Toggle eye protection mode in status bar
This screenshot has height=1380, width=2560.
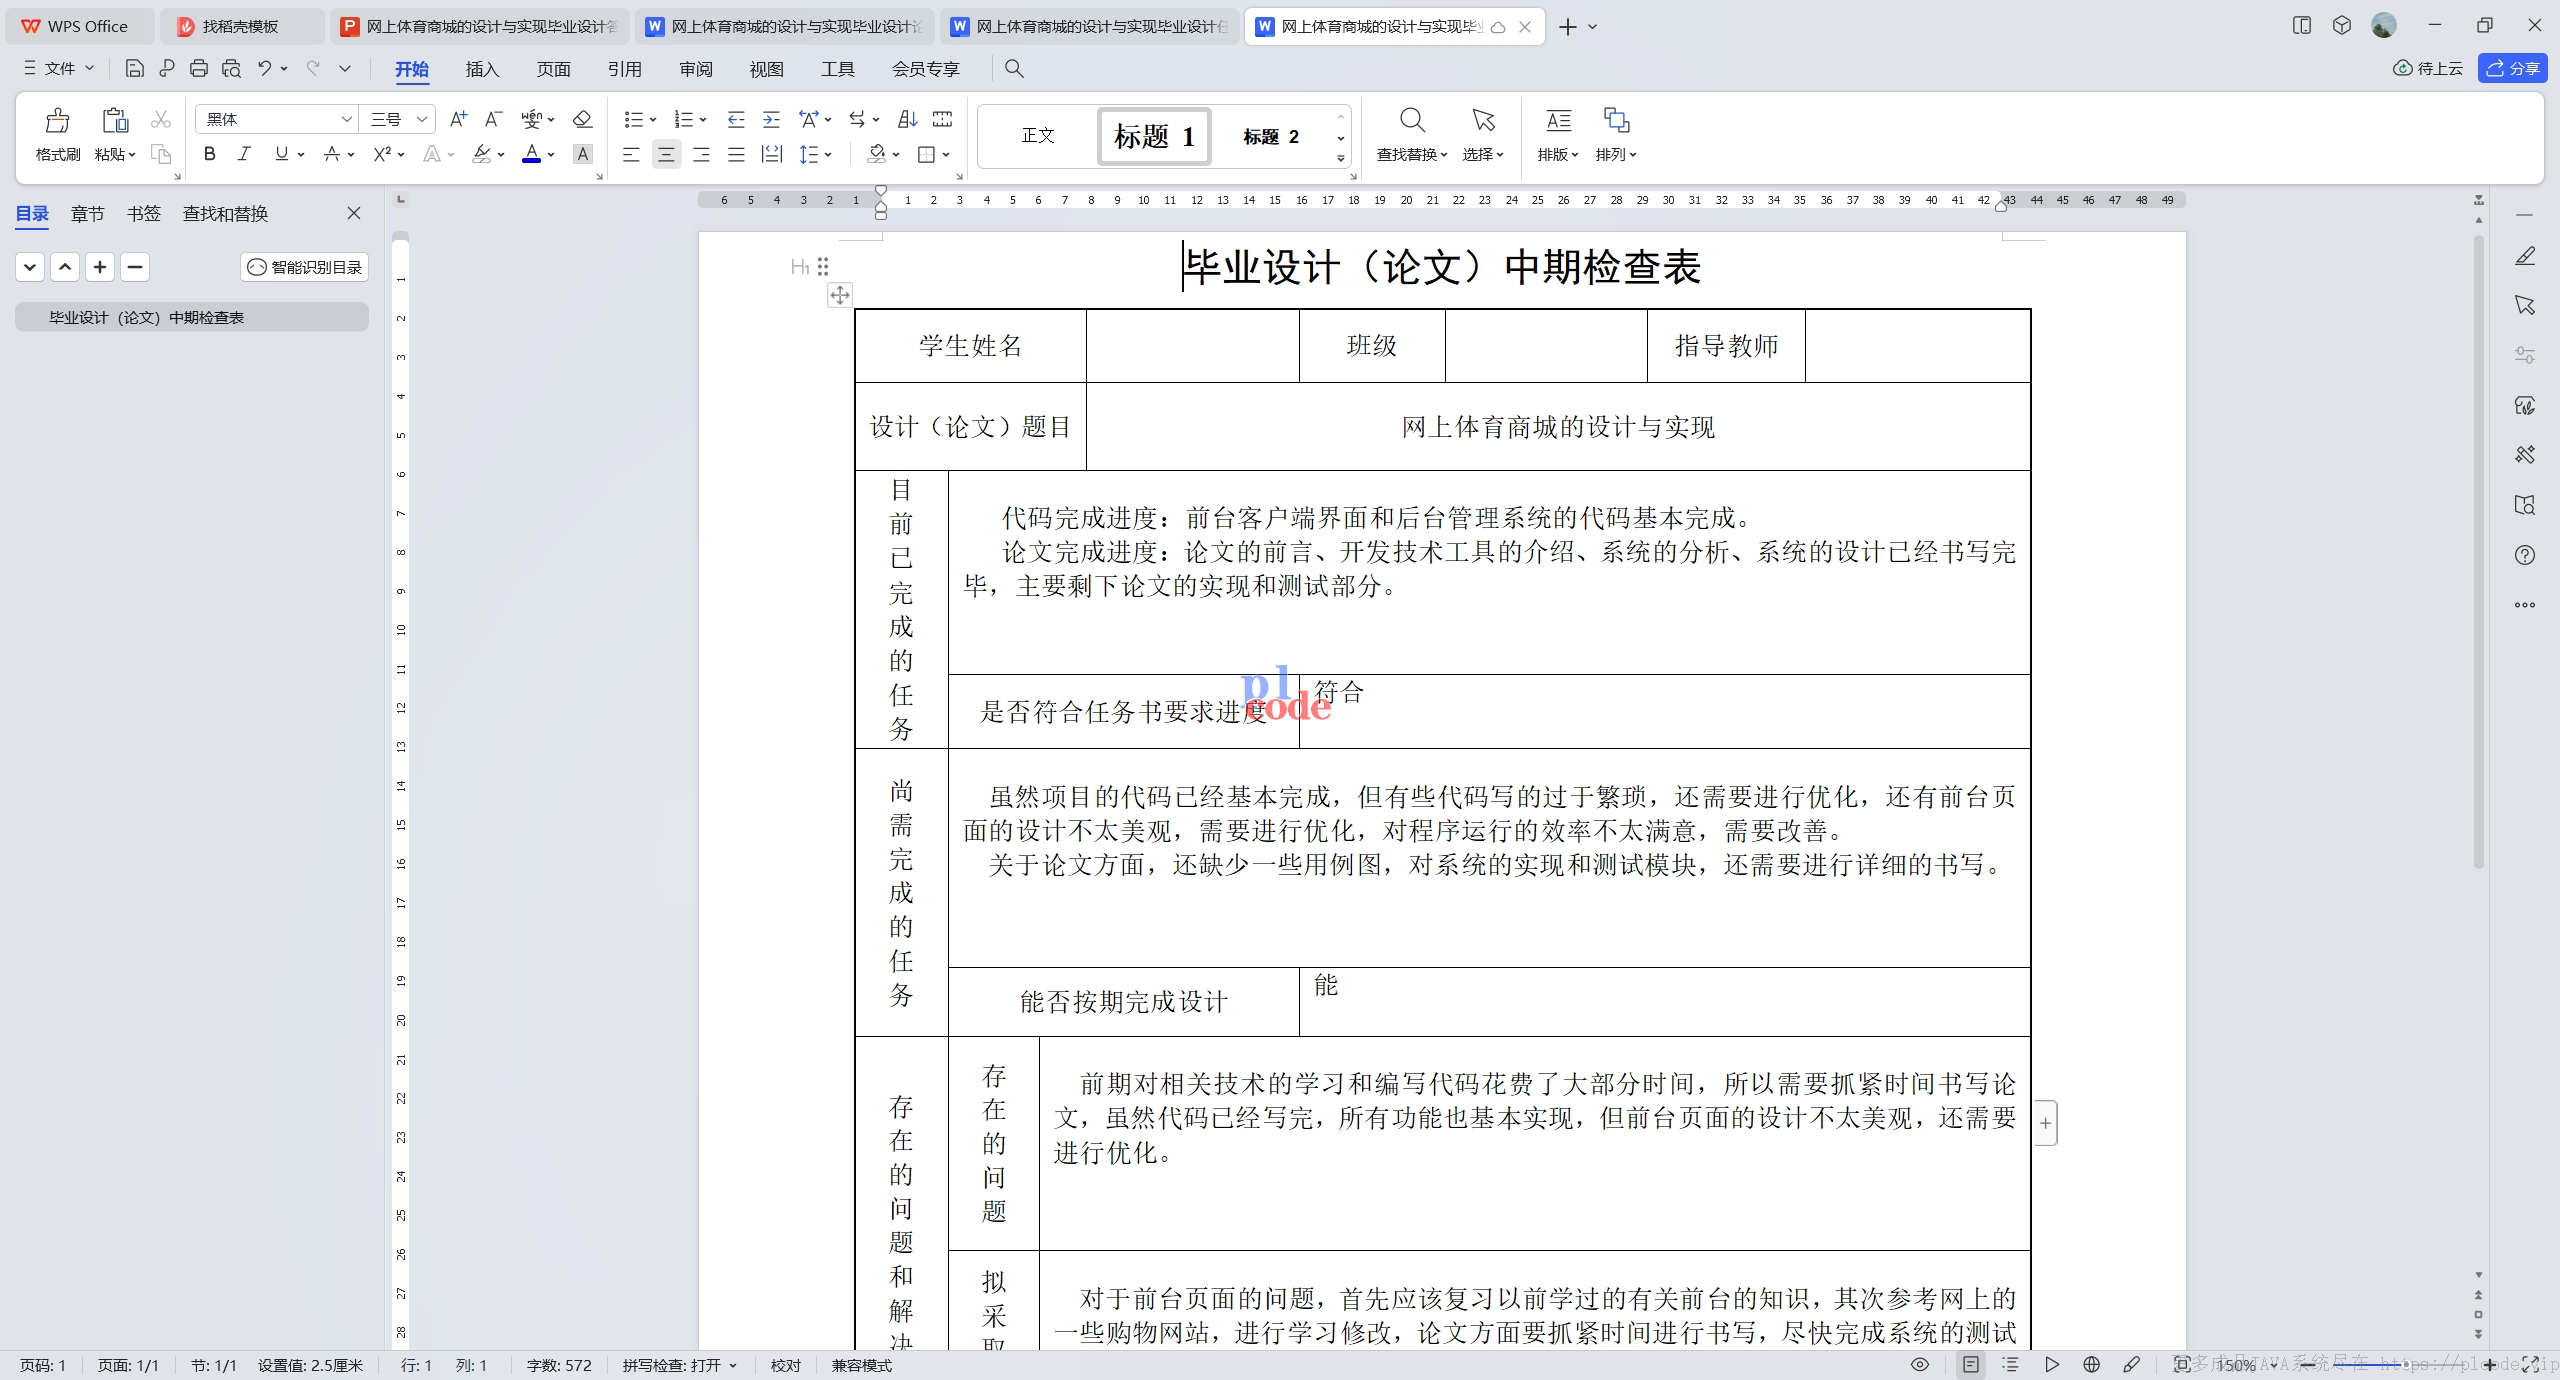coord(1920,1364)
